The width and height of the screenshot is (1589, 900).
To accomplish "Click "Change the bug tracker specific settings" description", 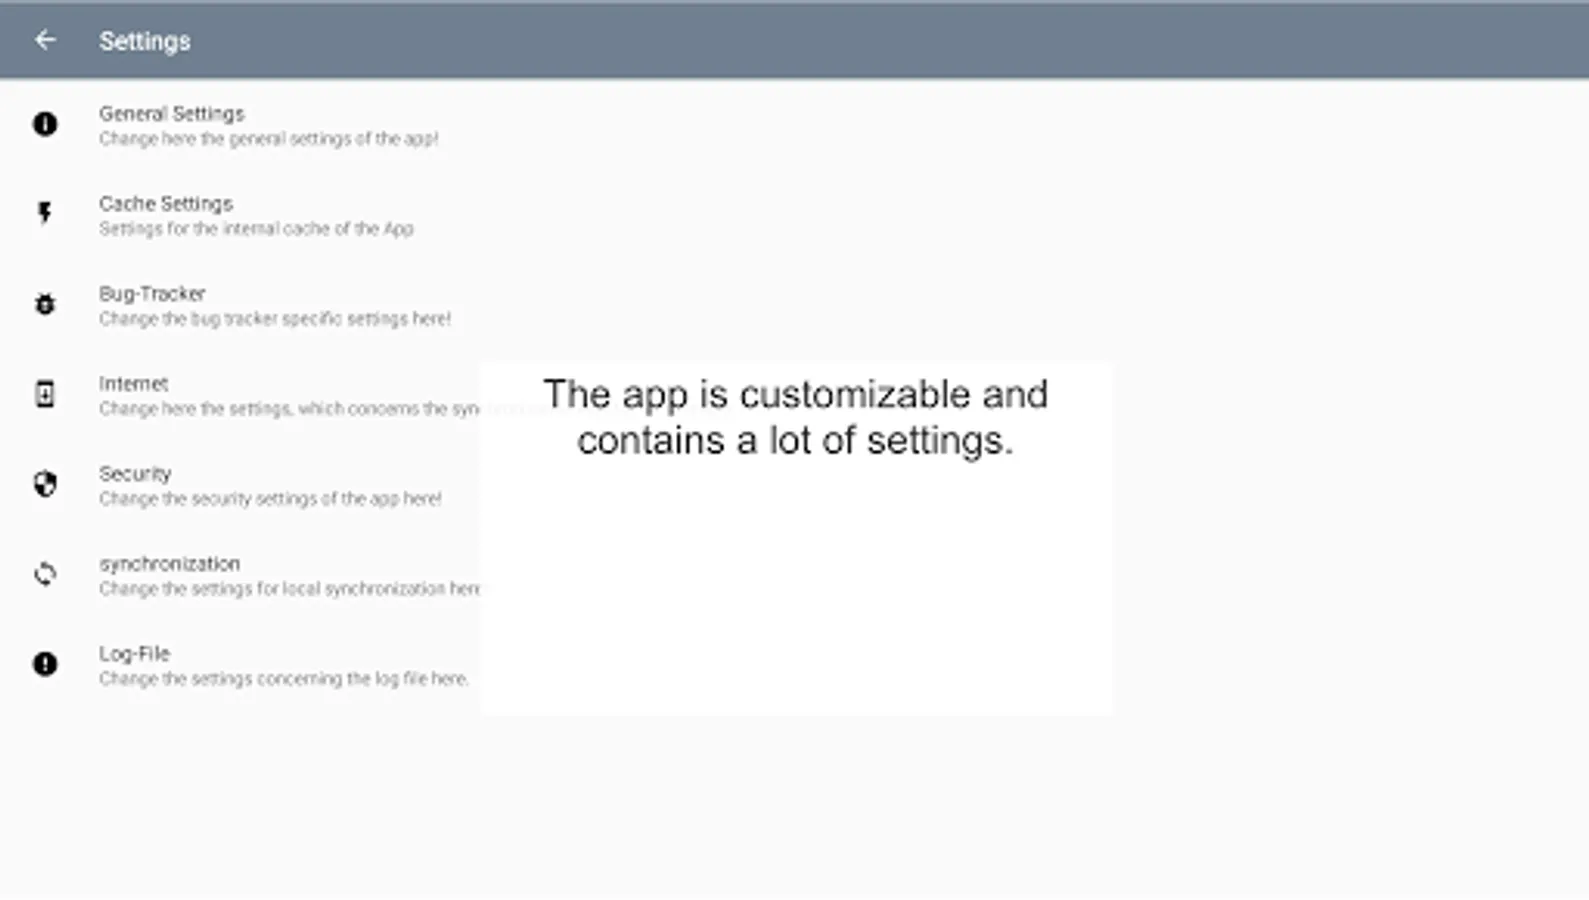I will pos(275,319).
